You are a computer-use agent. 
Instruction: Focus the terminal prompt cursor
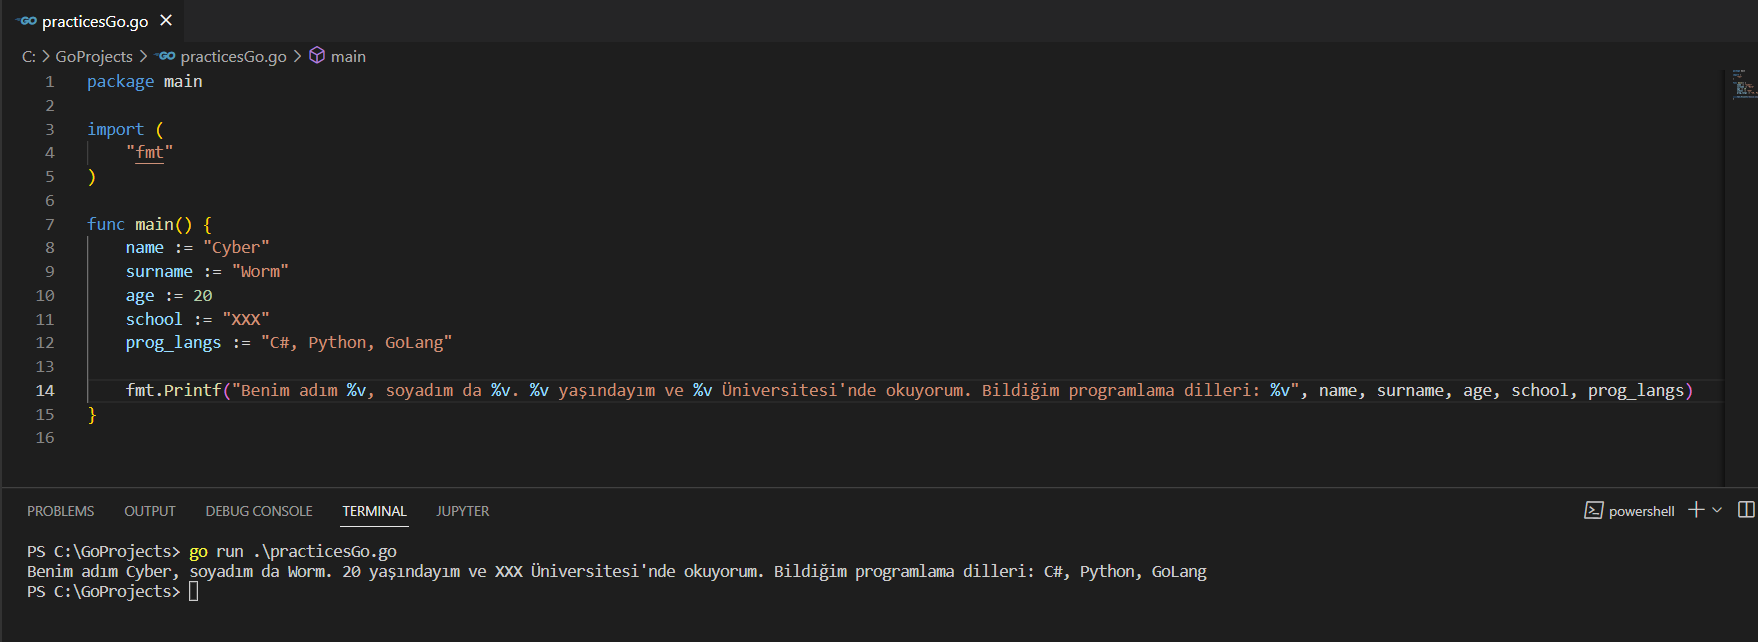pyautogui.click(x=193, y=592)
